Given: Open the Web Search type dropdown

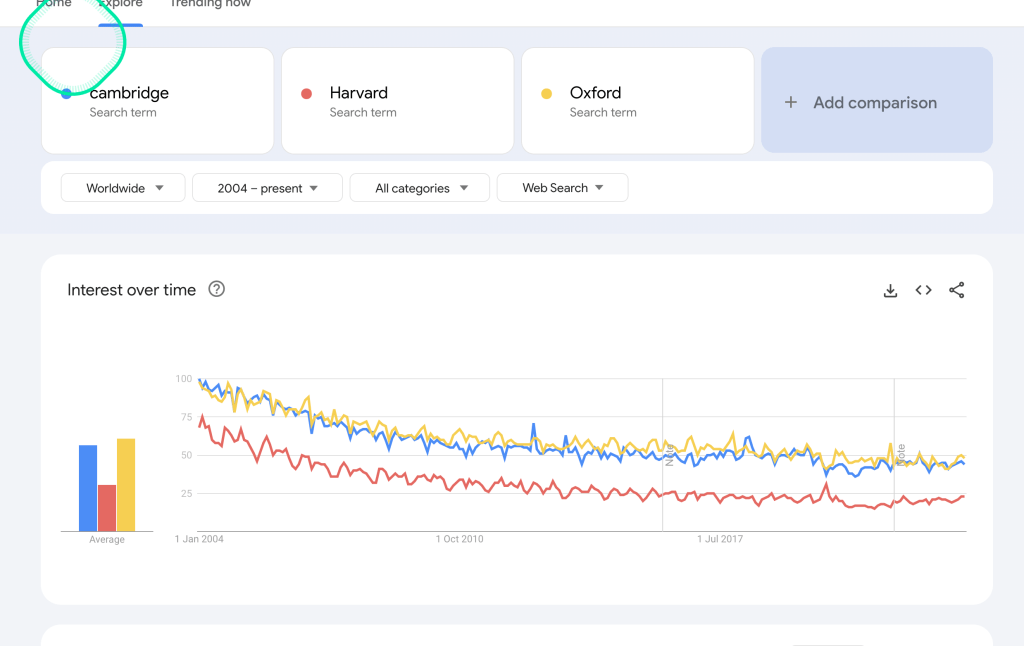Looking at the screenshot, I should tap(562, 187).
